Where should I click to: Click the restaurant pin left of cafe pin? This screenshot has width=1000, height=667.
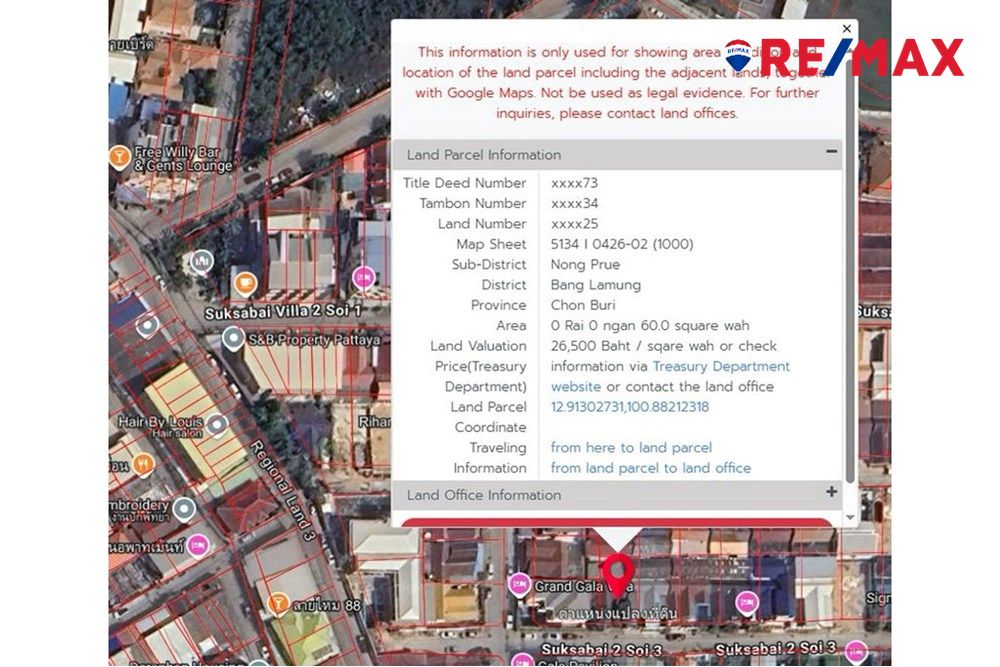click(202, 262)
